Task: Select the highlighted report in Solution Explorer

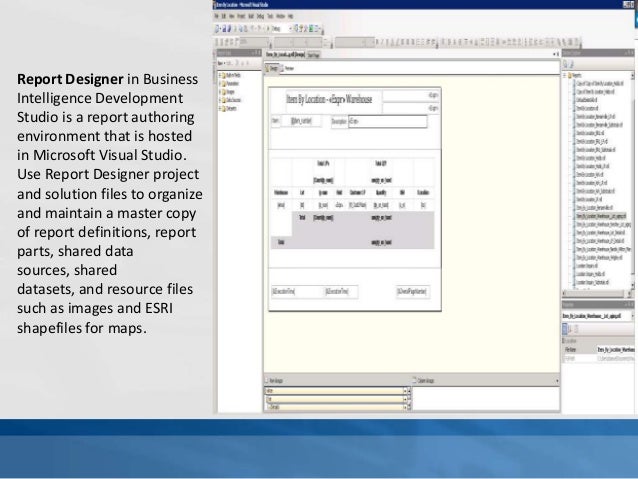Action: 601,216
